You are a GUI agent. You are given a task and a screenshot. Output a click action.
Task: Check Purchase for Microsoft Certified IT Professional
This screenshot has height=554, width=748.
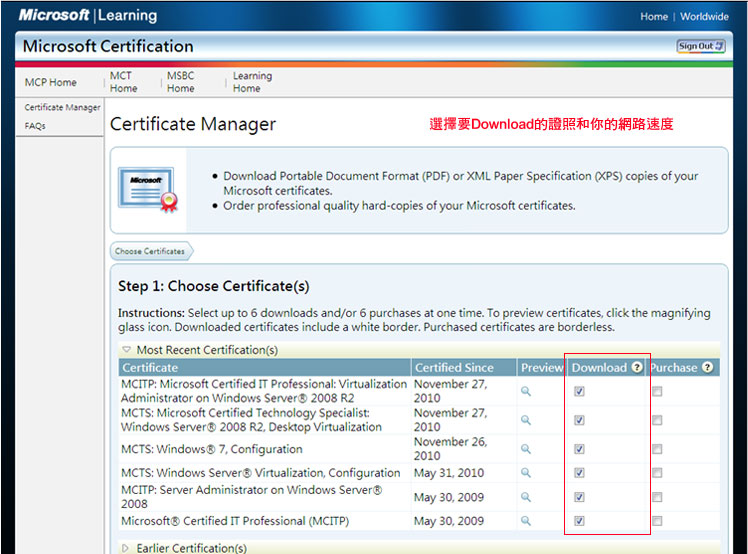(x=657, y=521)
